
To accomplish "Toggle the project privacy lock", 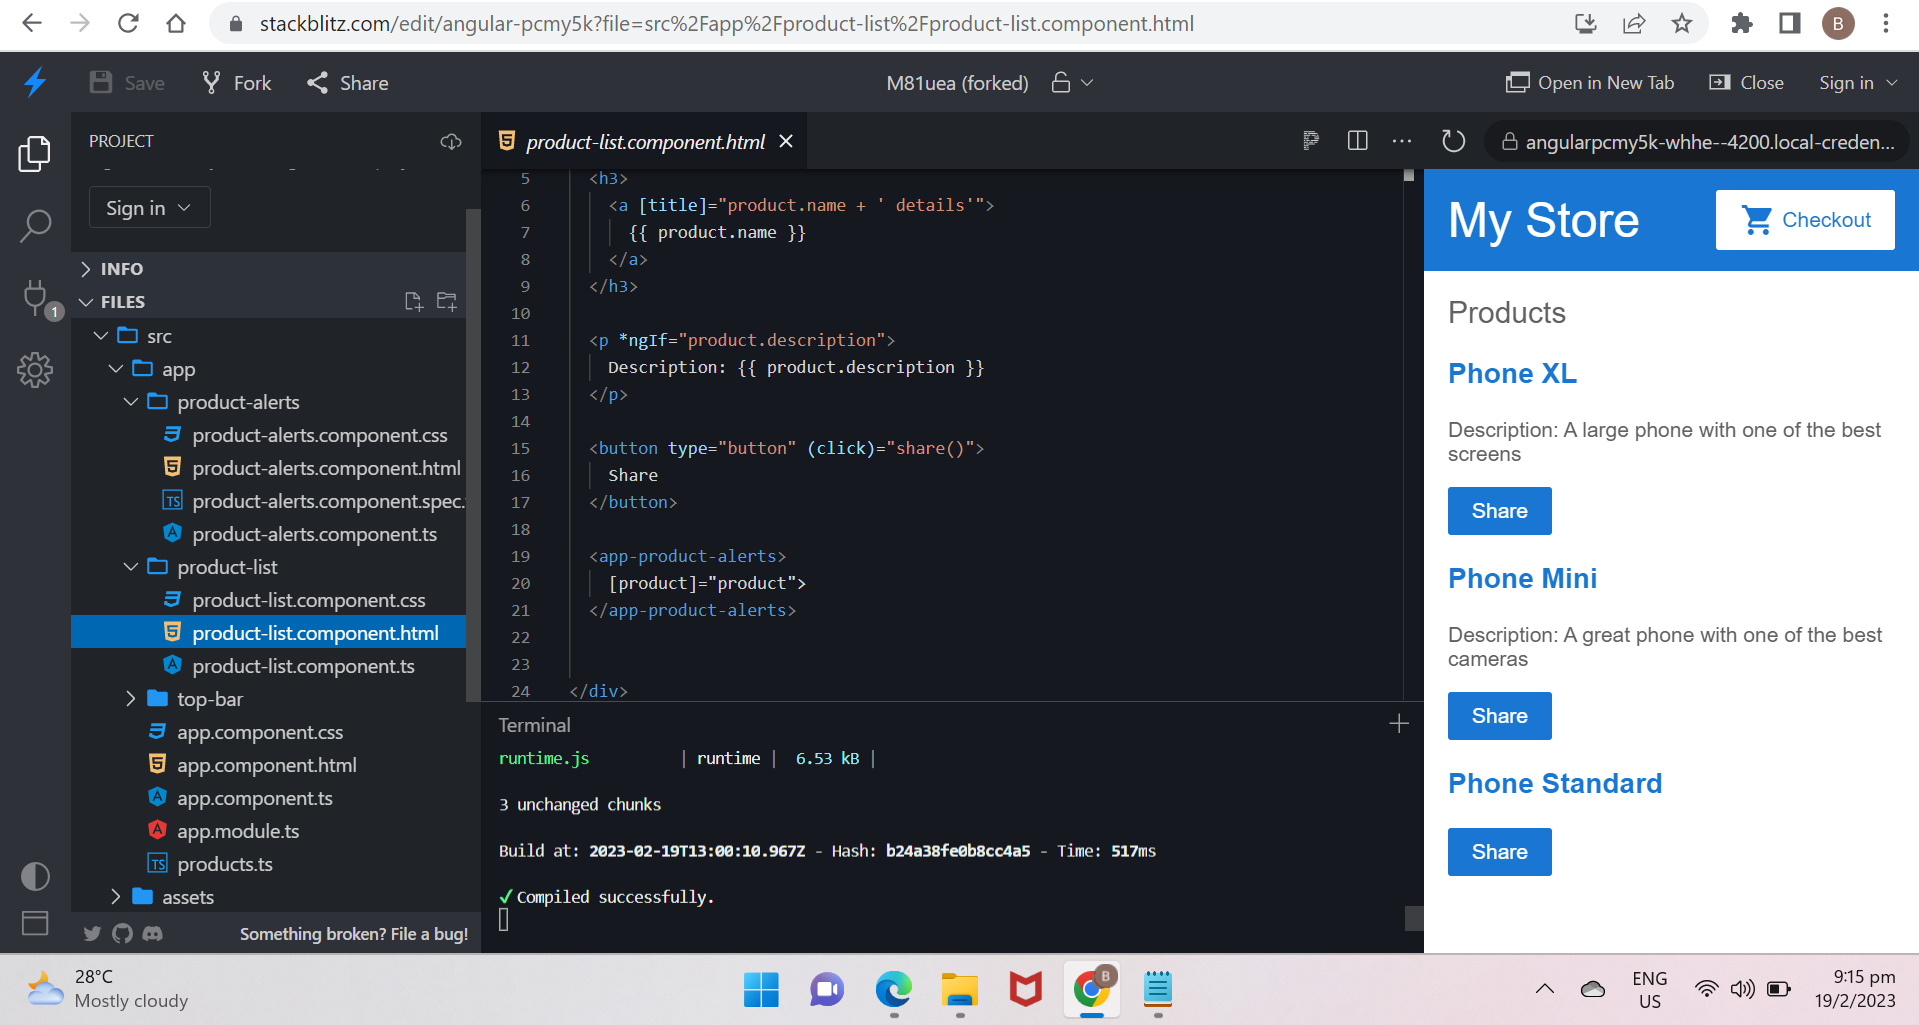I will pos(1059,83).
